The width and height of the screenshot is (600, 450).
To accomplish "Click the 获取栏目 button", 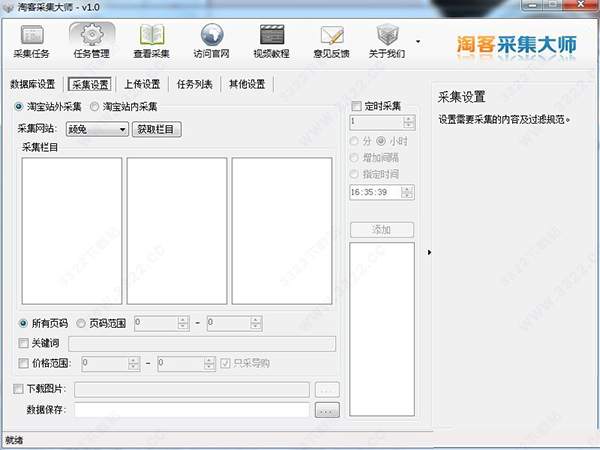I will [157, 129].
